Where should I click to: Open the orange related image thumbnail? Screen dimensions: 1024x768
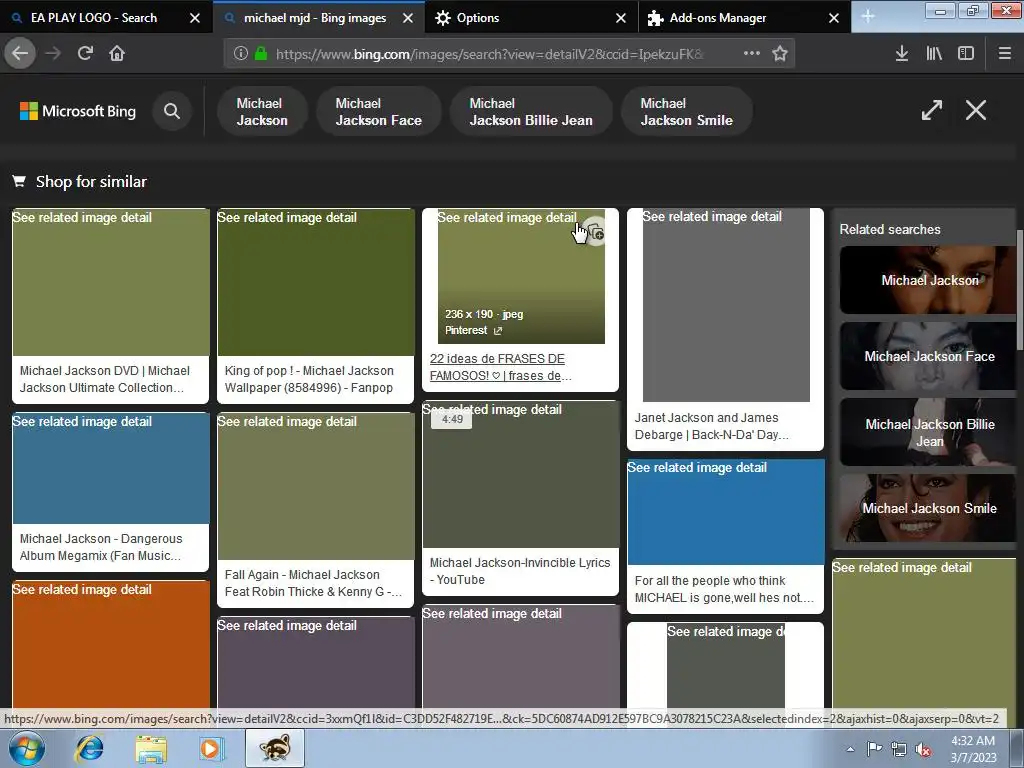point(111,643)
